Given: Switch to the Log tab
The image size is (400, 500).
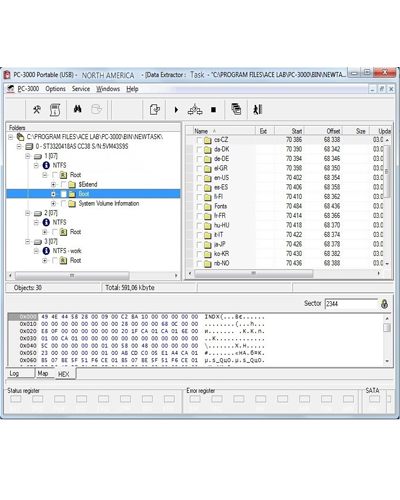Looking at the screenshot, I should [20, 373].
